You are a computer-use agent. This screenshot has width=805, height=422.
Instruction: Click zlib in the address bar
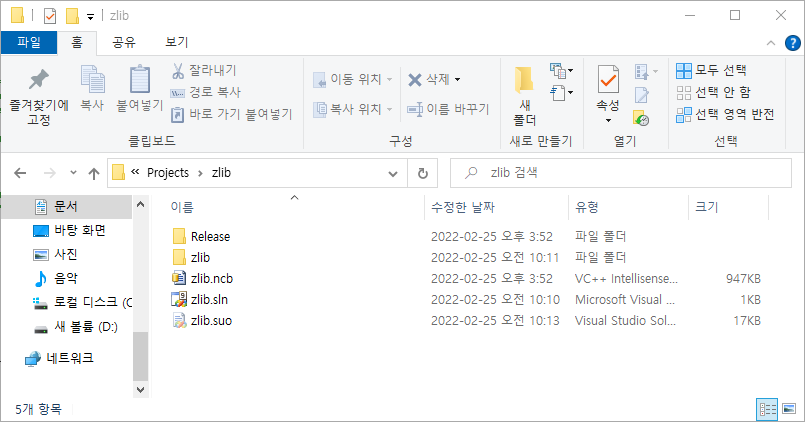coord(221,172)
